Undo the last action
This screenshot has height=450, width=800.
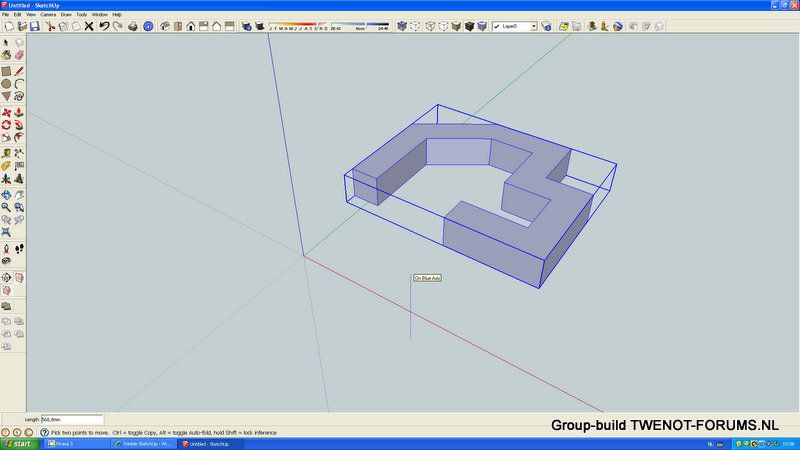(105, 26)
